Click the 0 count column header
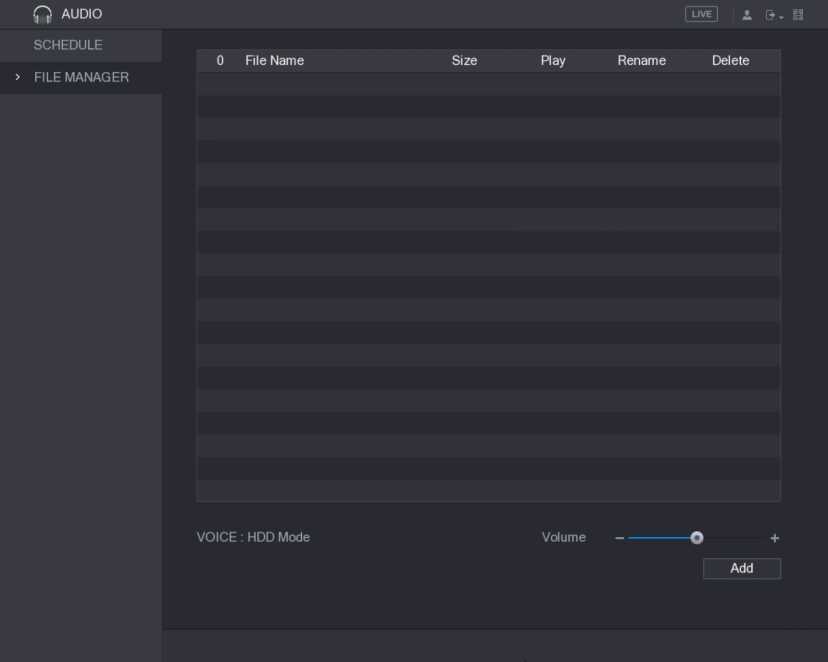 click(220, 61)
